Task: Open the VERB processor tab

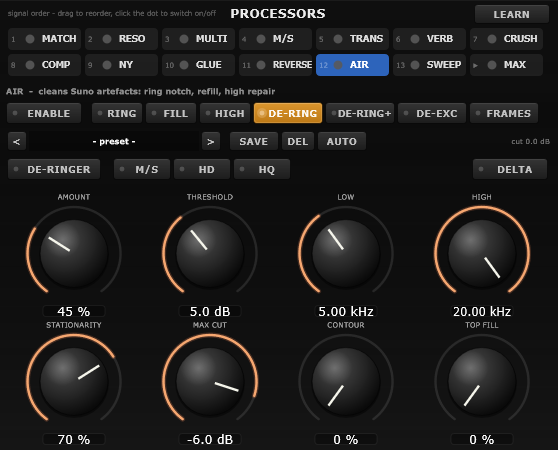Action: 430,39
